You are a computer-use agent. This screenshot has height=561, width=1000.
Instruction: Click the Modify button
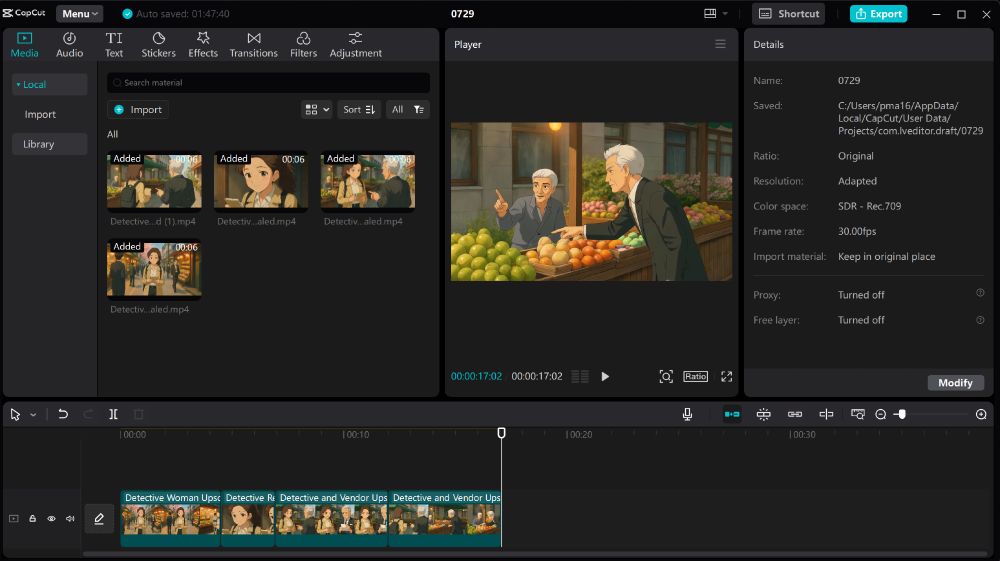tap(955, 382)
